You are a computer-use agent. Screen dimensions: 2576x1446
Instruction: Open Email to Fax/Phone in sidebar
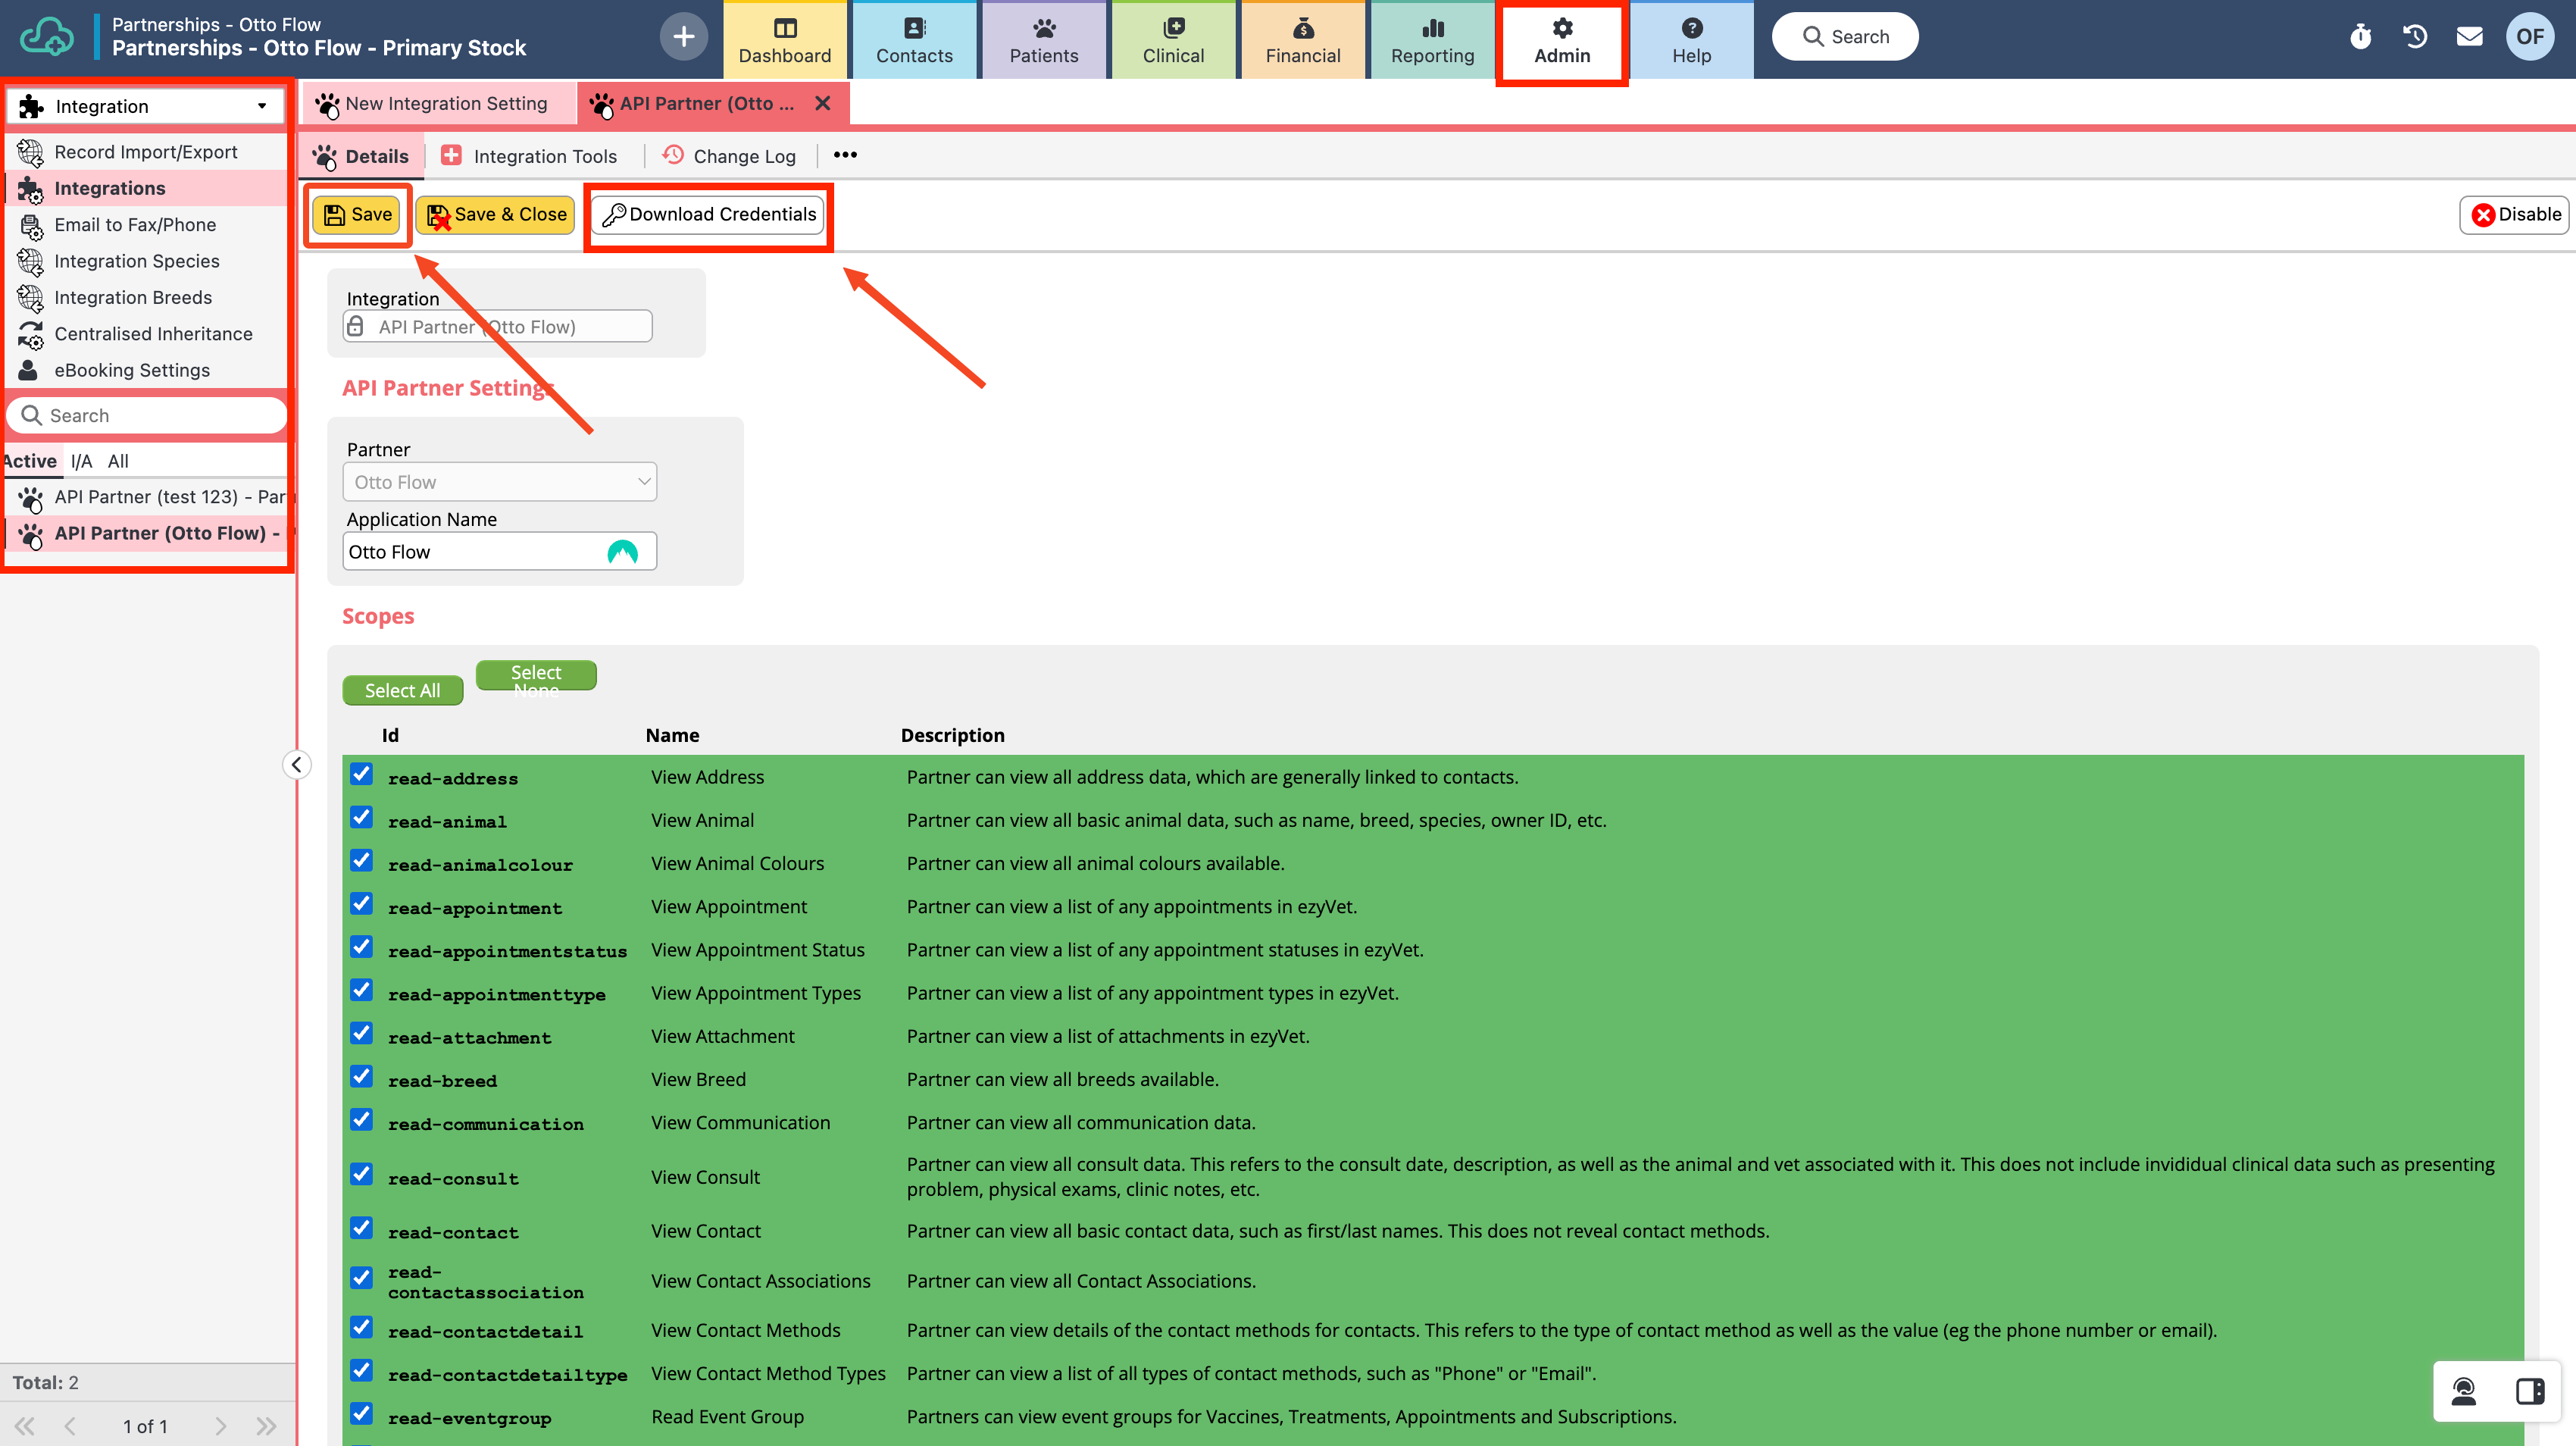[147, 225]
